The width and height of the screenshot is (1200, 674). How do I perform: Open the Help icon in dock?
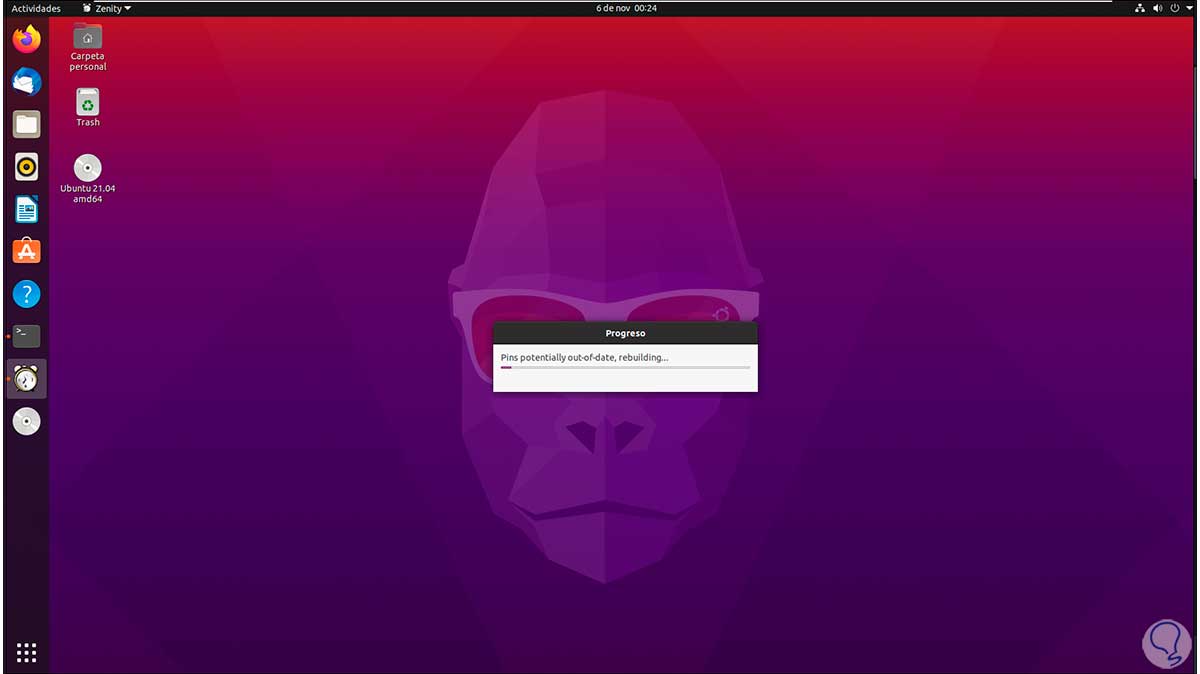(27, 294)
